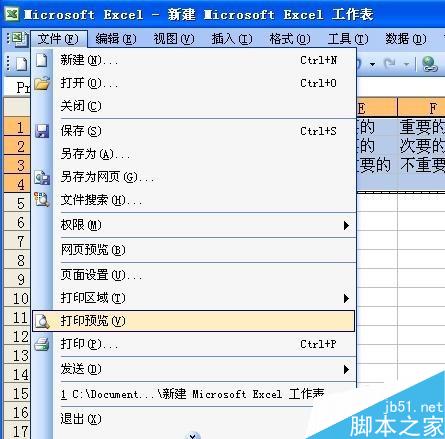Open the undo dropdown arrow in toolbar
445x439 pixels.
pyautogui.click(x=372, y=64)
